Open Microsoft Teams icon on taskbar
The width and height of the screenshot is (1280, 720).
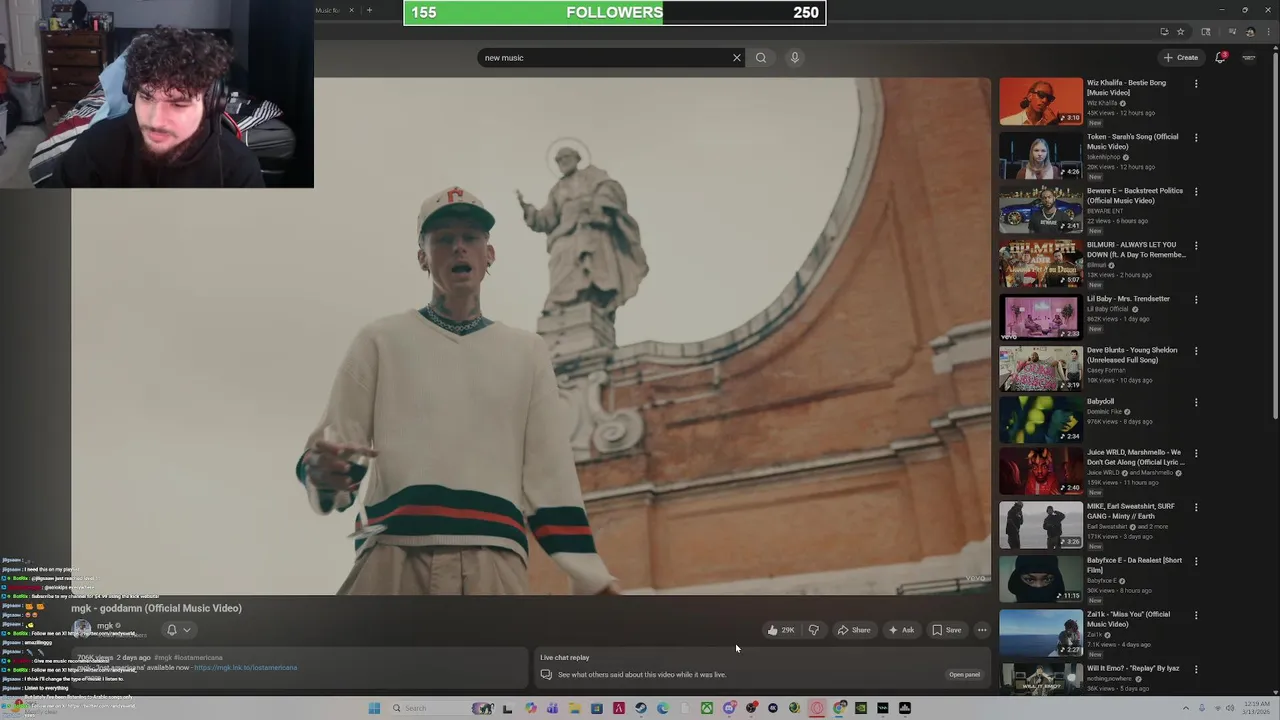[552, 708]
